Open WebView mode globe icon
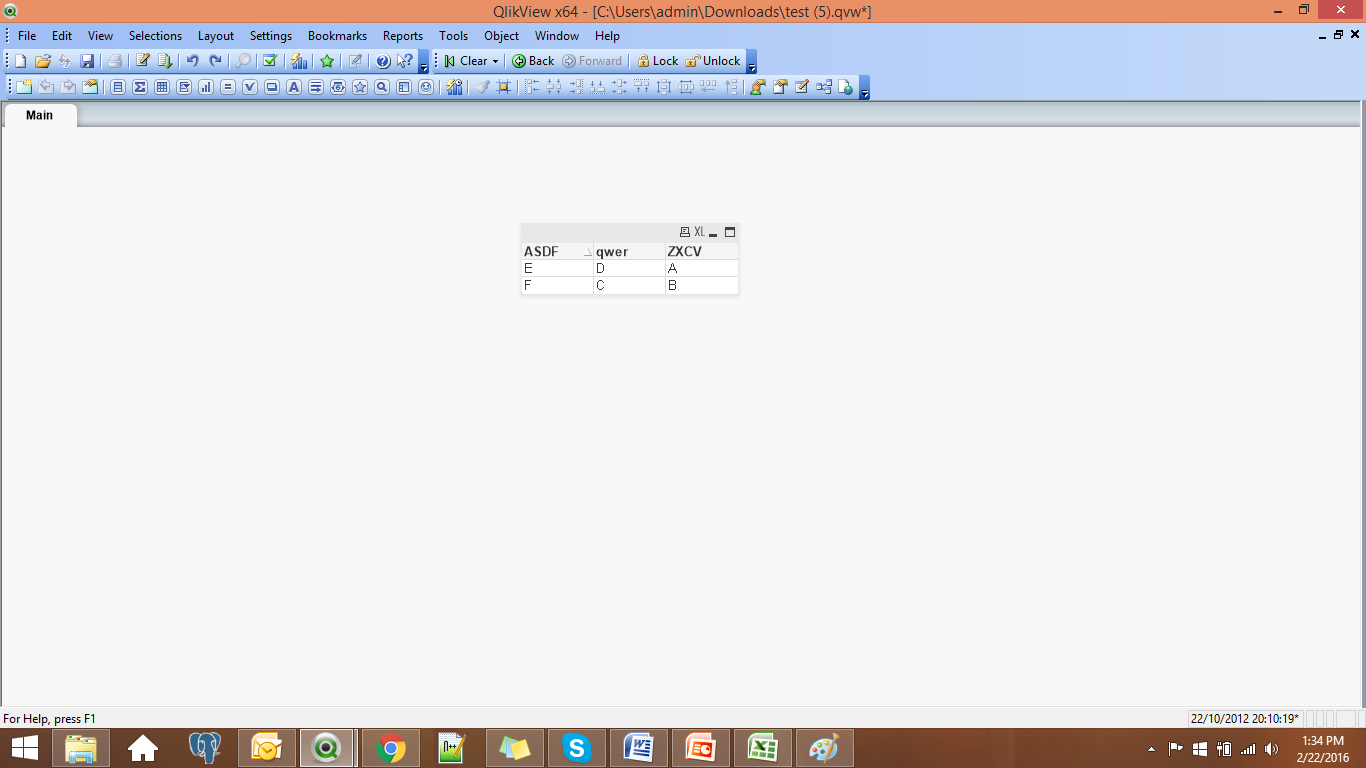This screenshot has height=768, width=1366. (x=846, y=87)
